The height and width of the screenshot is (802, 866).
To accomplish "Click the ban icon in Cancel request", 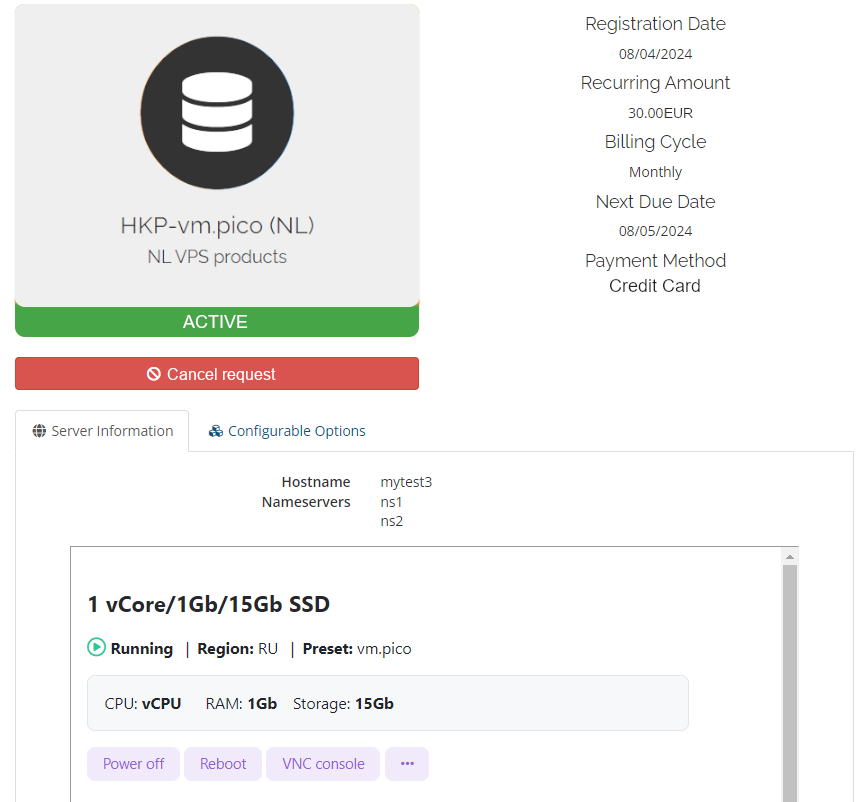I will coord(154,374).
